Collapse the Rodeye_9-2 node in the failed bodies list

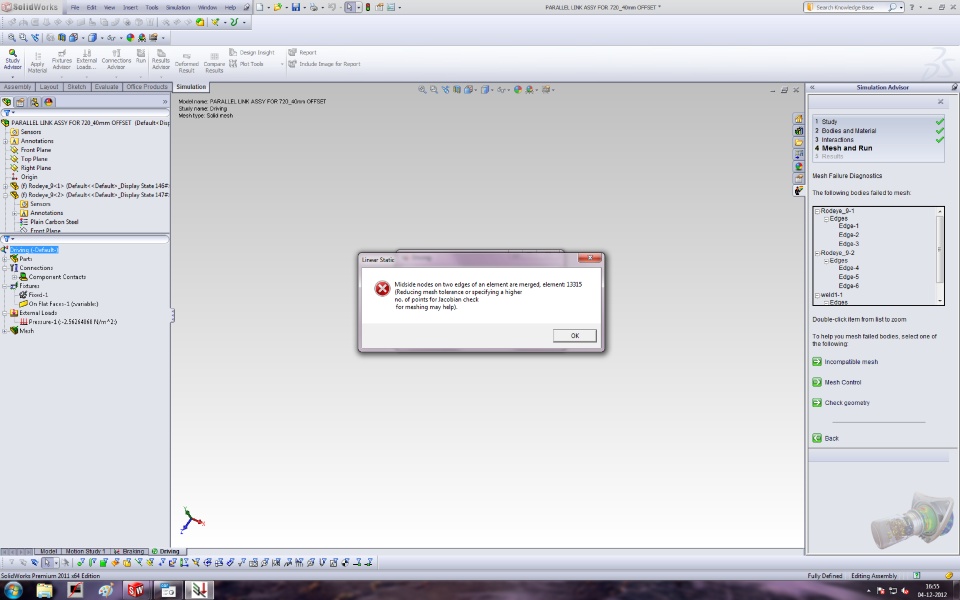[817, 253]
